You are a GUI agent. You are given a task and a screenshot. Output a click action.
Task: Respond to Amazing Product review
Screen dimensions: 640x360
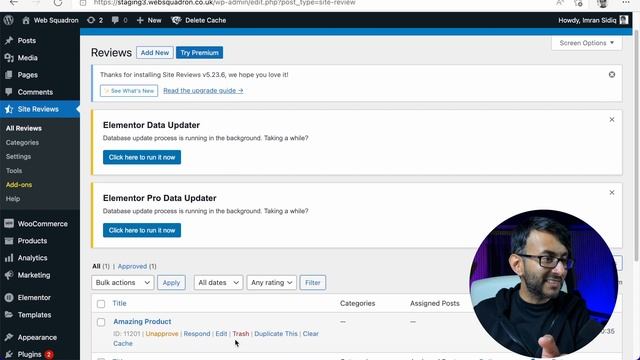click(x=197, y=333)
